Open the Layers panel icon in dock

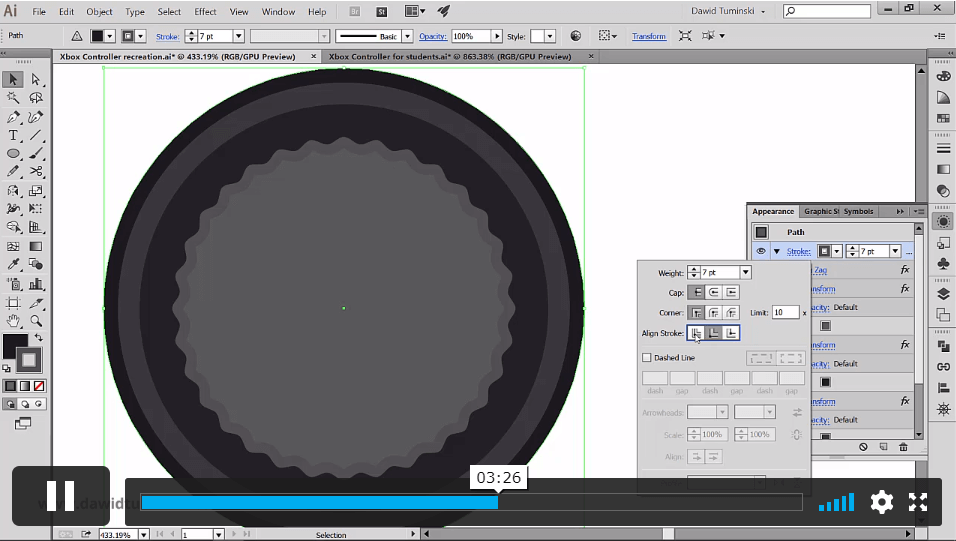[943, 294]
